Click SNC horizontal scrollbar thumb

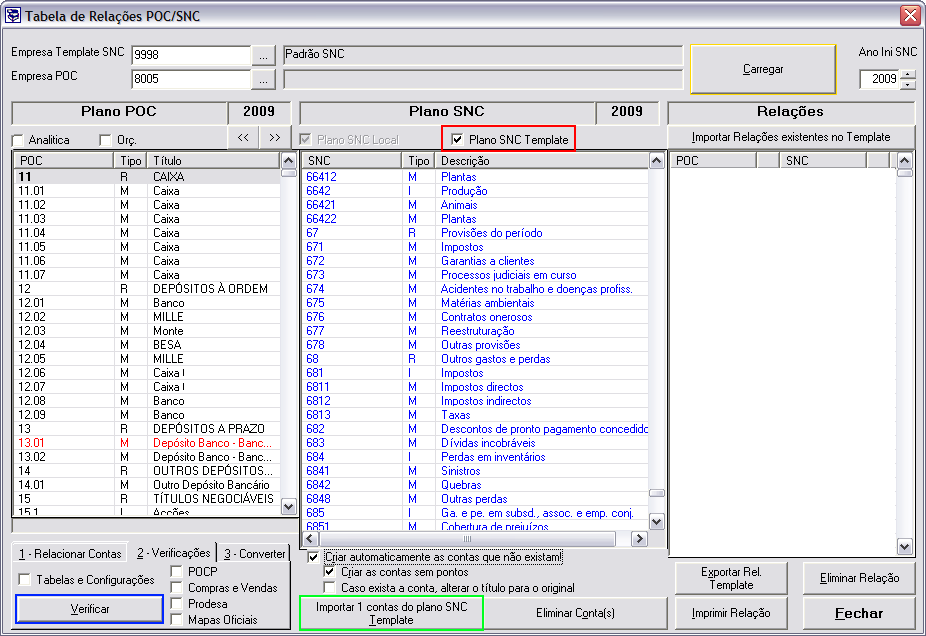pos(467,539)
